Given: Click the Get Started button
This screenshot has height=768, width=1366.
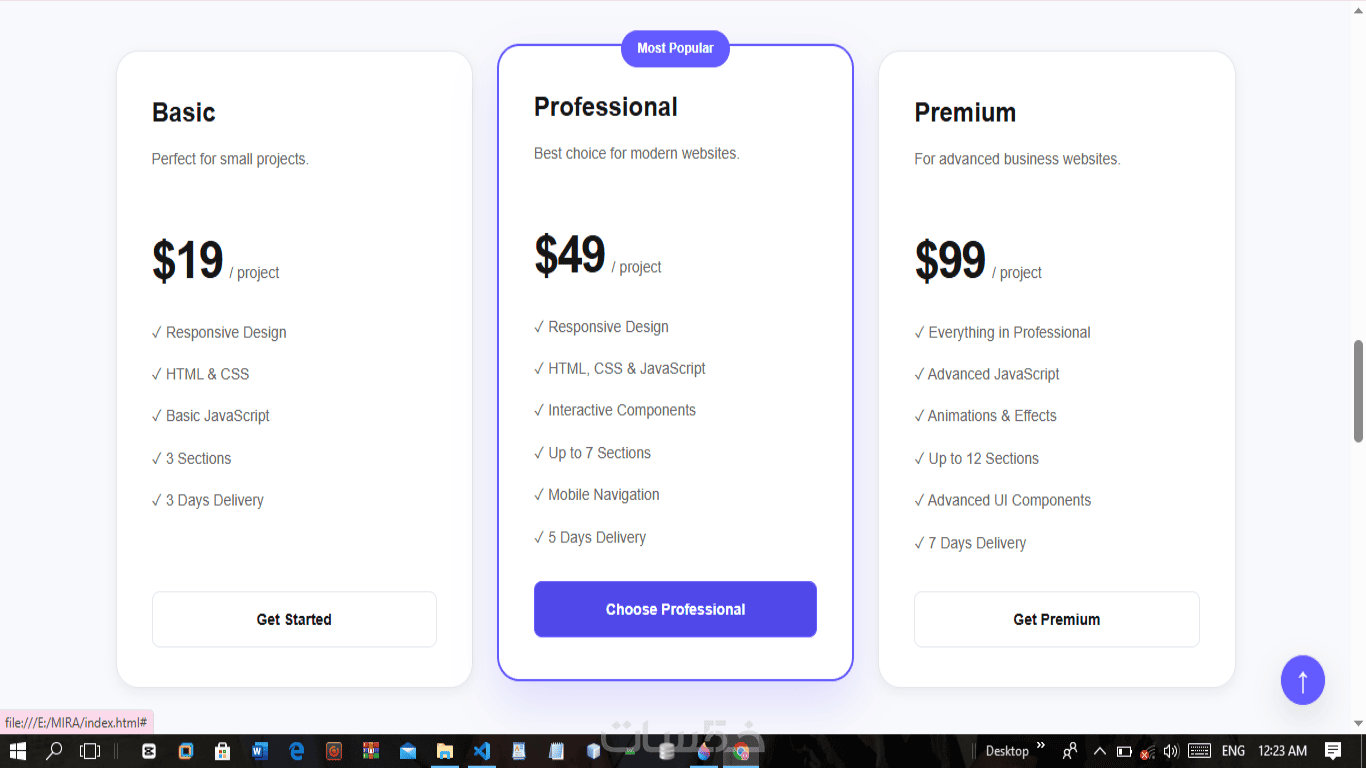Looking at the screenshot, I should [x=294, y=619].
